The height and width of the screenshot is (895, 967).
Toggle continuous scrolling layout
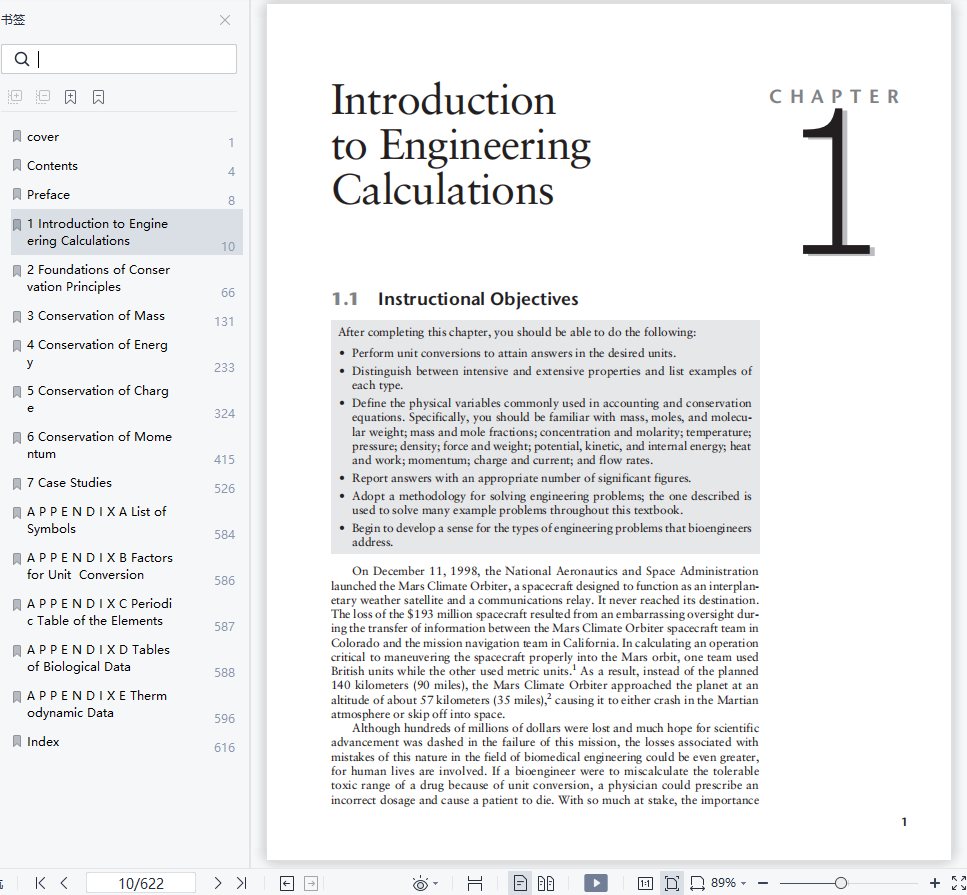475,883
